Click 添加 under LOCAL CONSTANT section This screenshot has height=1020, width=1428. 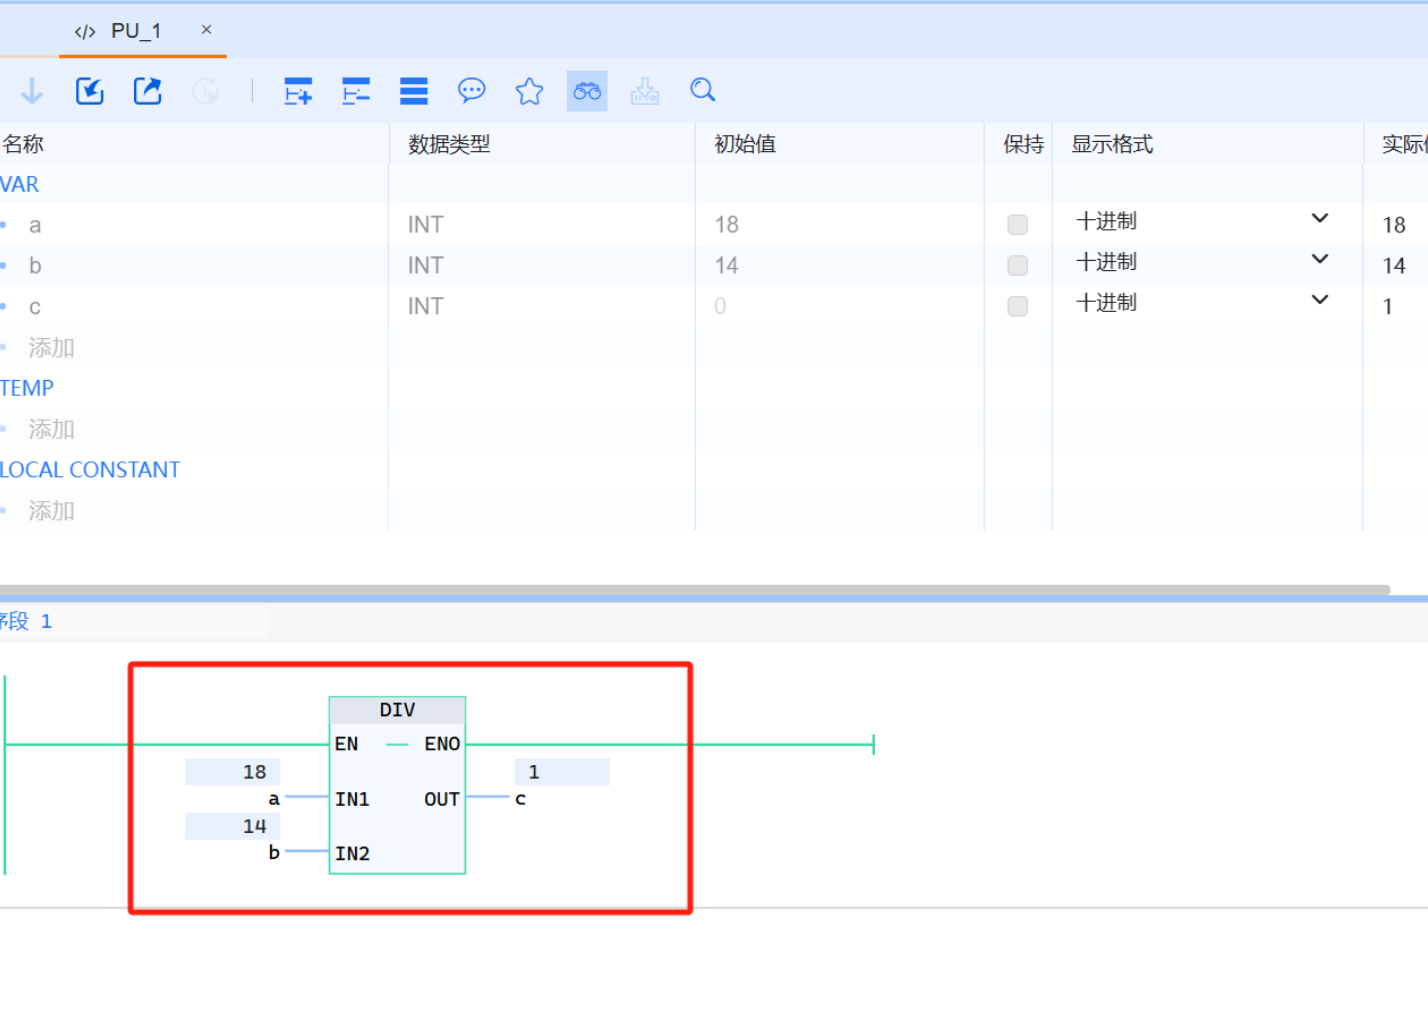(52, 511)
